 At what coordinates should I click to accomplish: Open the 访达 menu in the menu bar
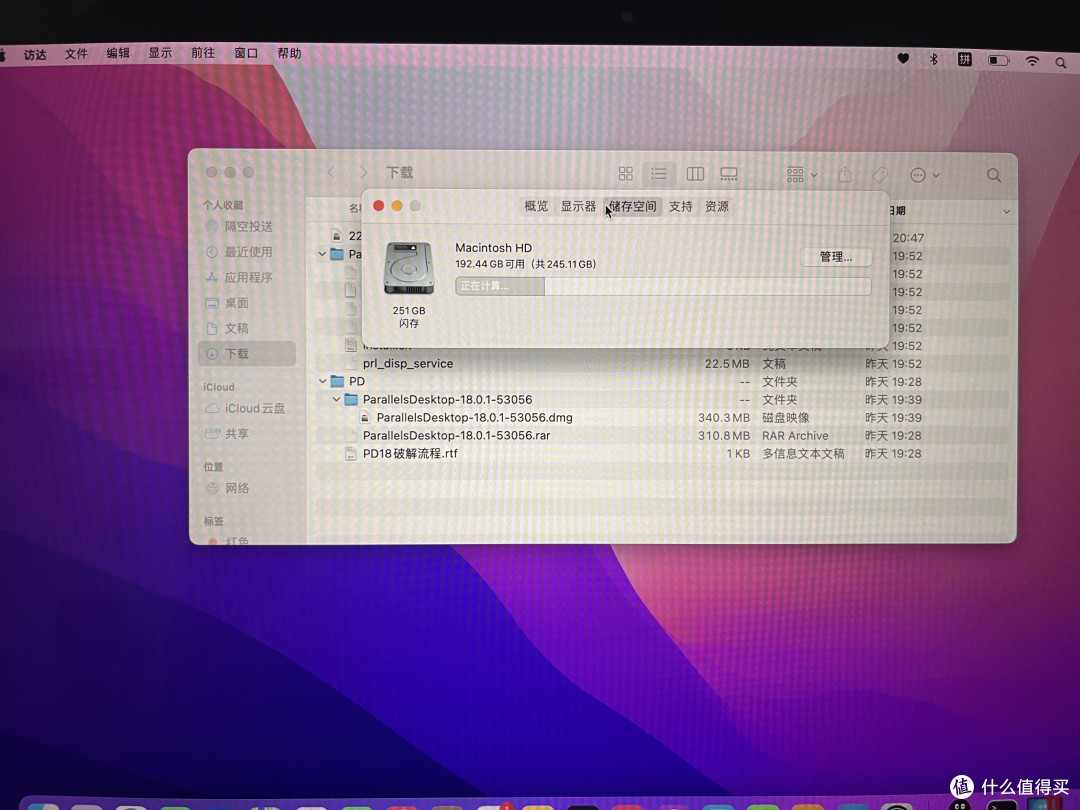[x=34, y=54]
